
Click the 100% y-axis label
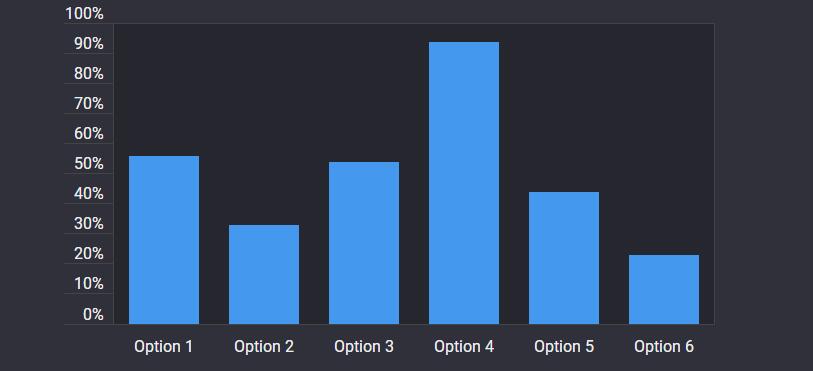85,14
